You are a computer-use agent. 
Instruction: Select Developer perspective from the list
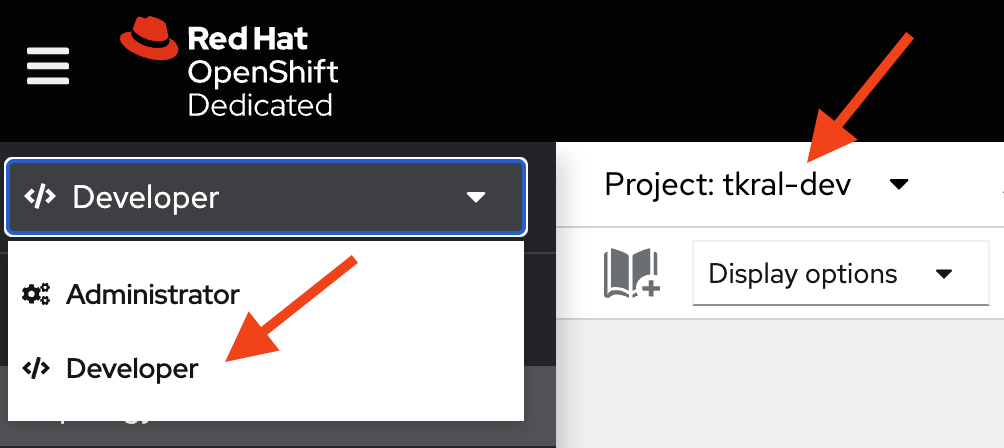point(132,369)
